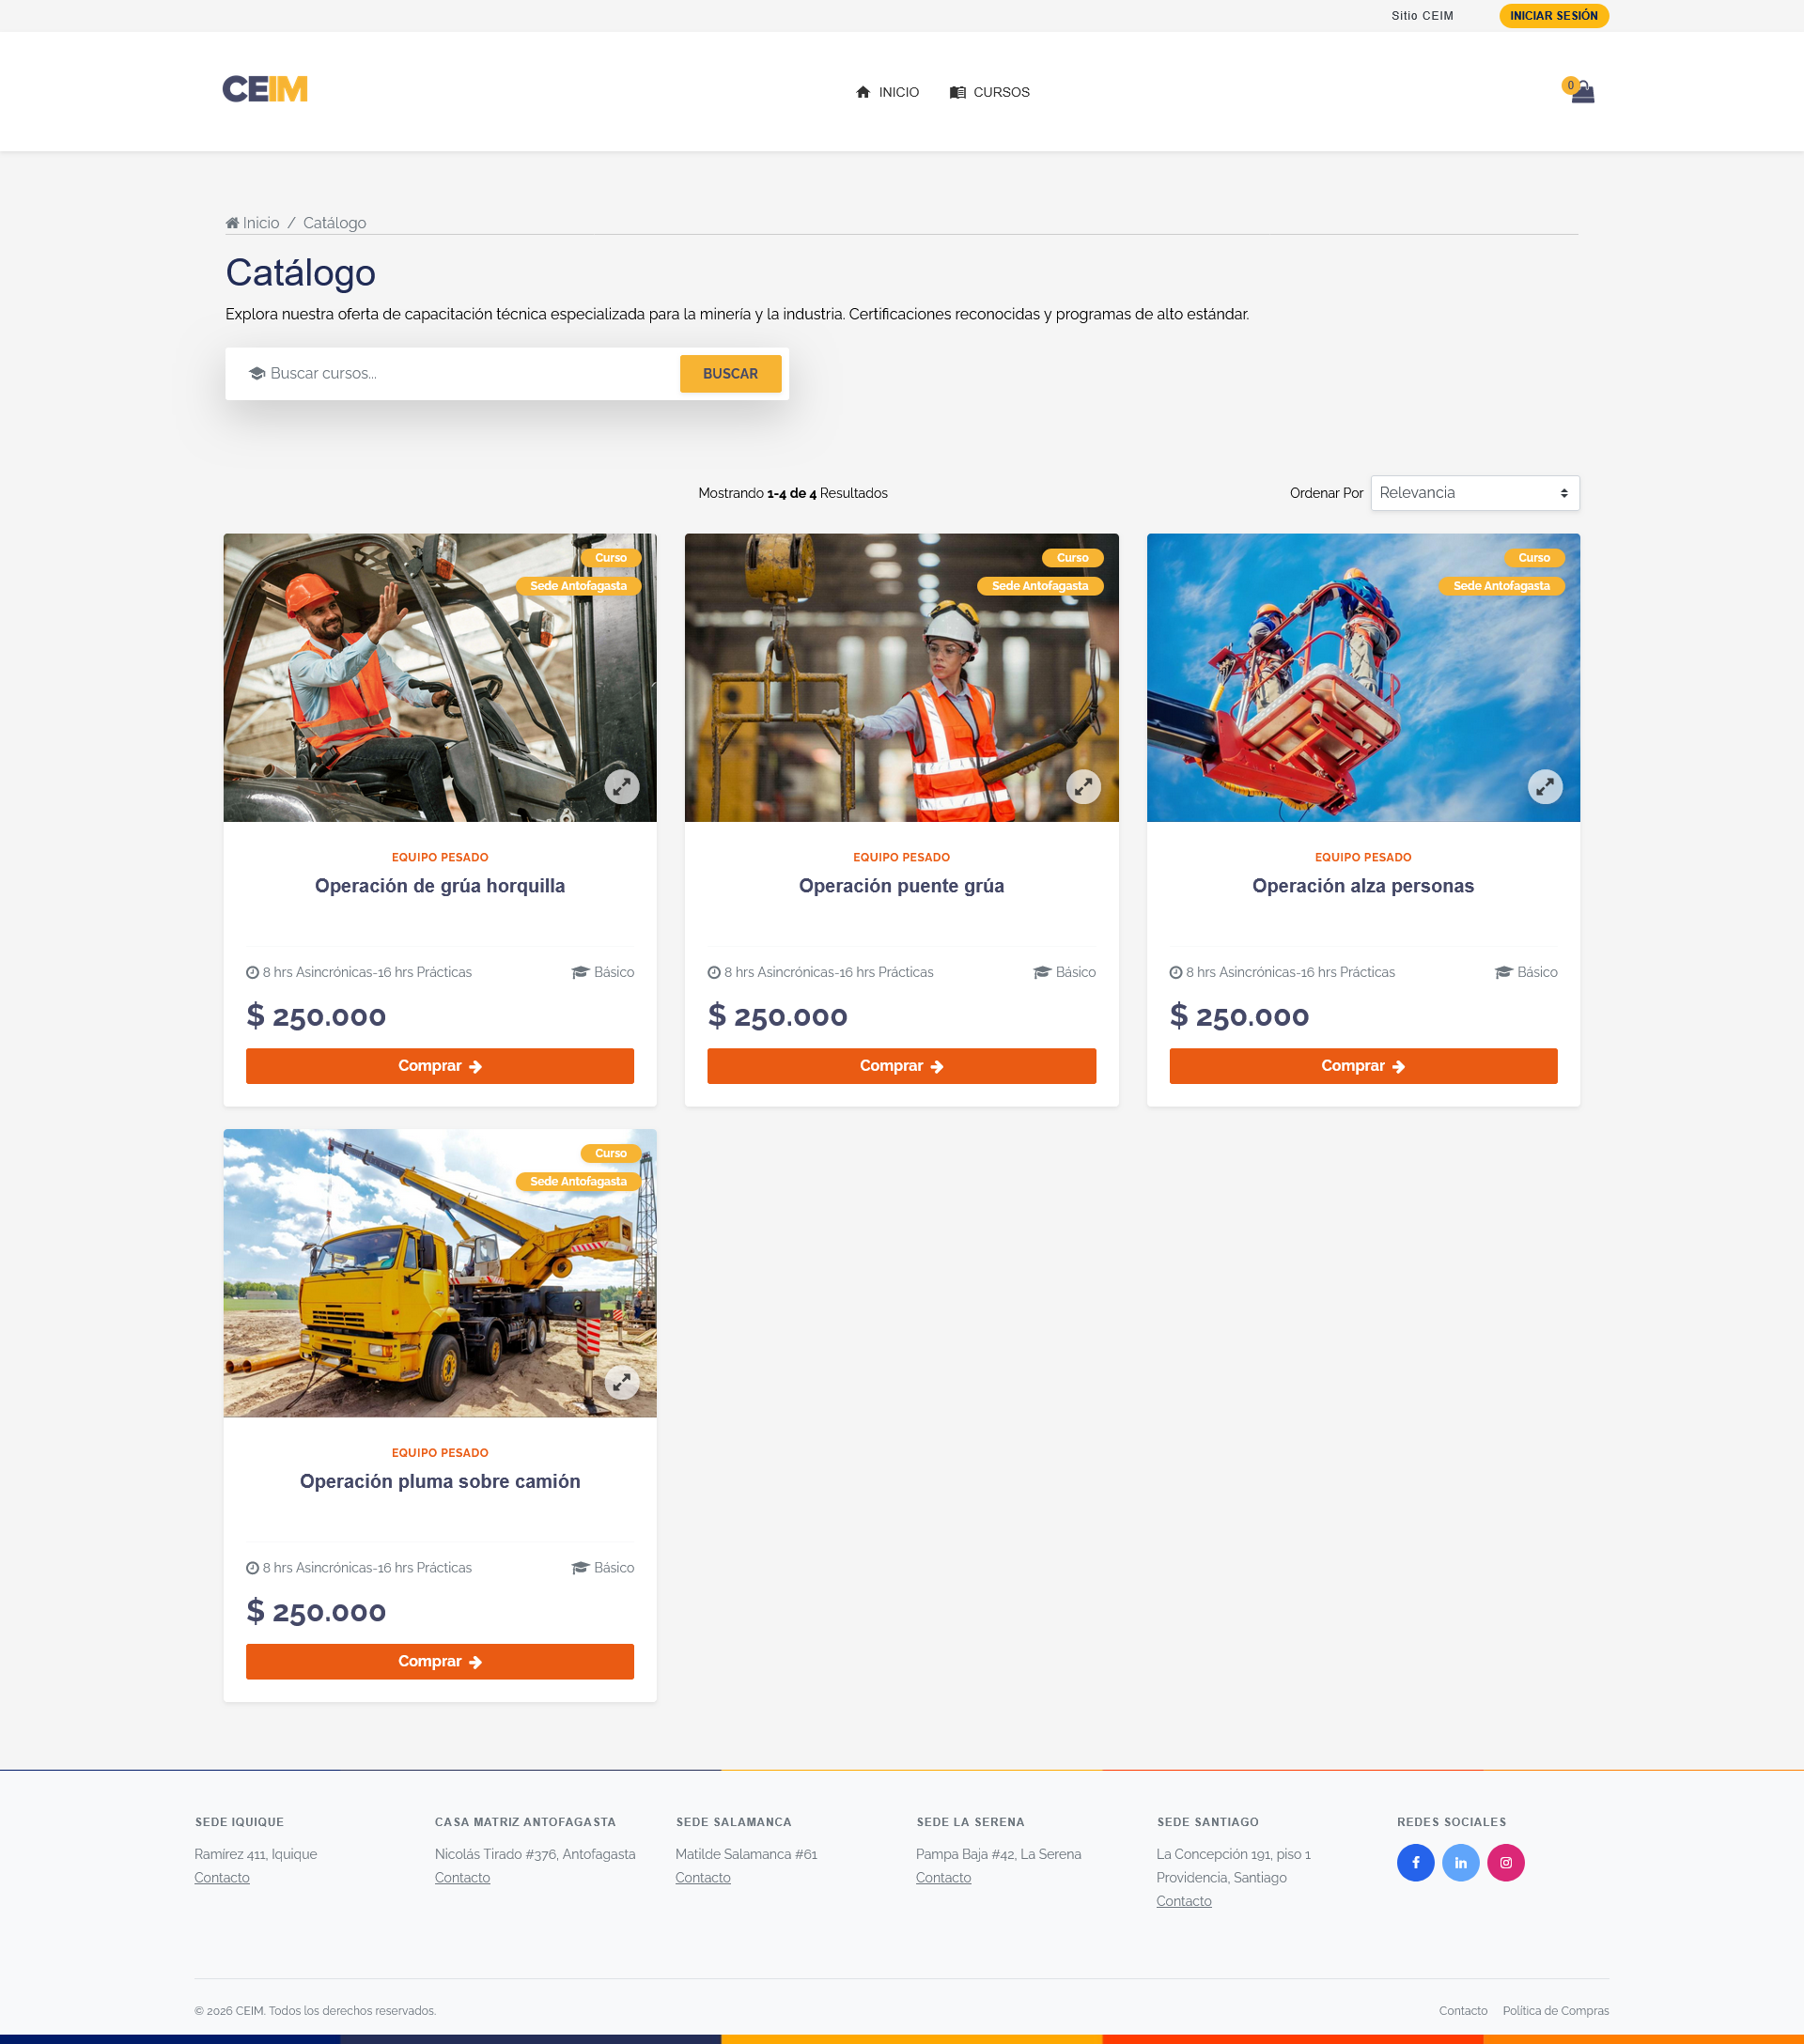Buy the Operación puente grúa course
The width and height of the screenshot is (1804, 2044).
pyautogui.click(x=901, y=1066)
